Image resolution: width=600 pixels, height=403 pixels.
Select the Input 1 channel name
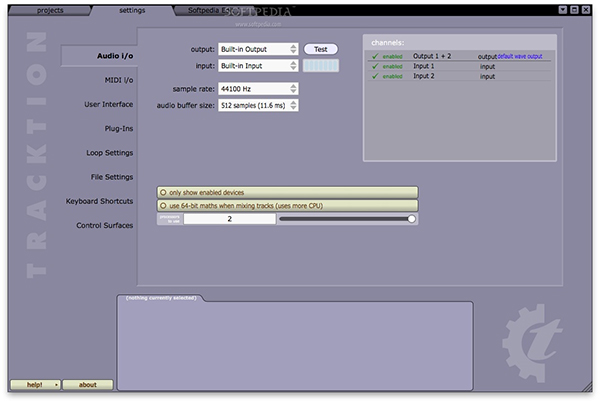(423, 66)
